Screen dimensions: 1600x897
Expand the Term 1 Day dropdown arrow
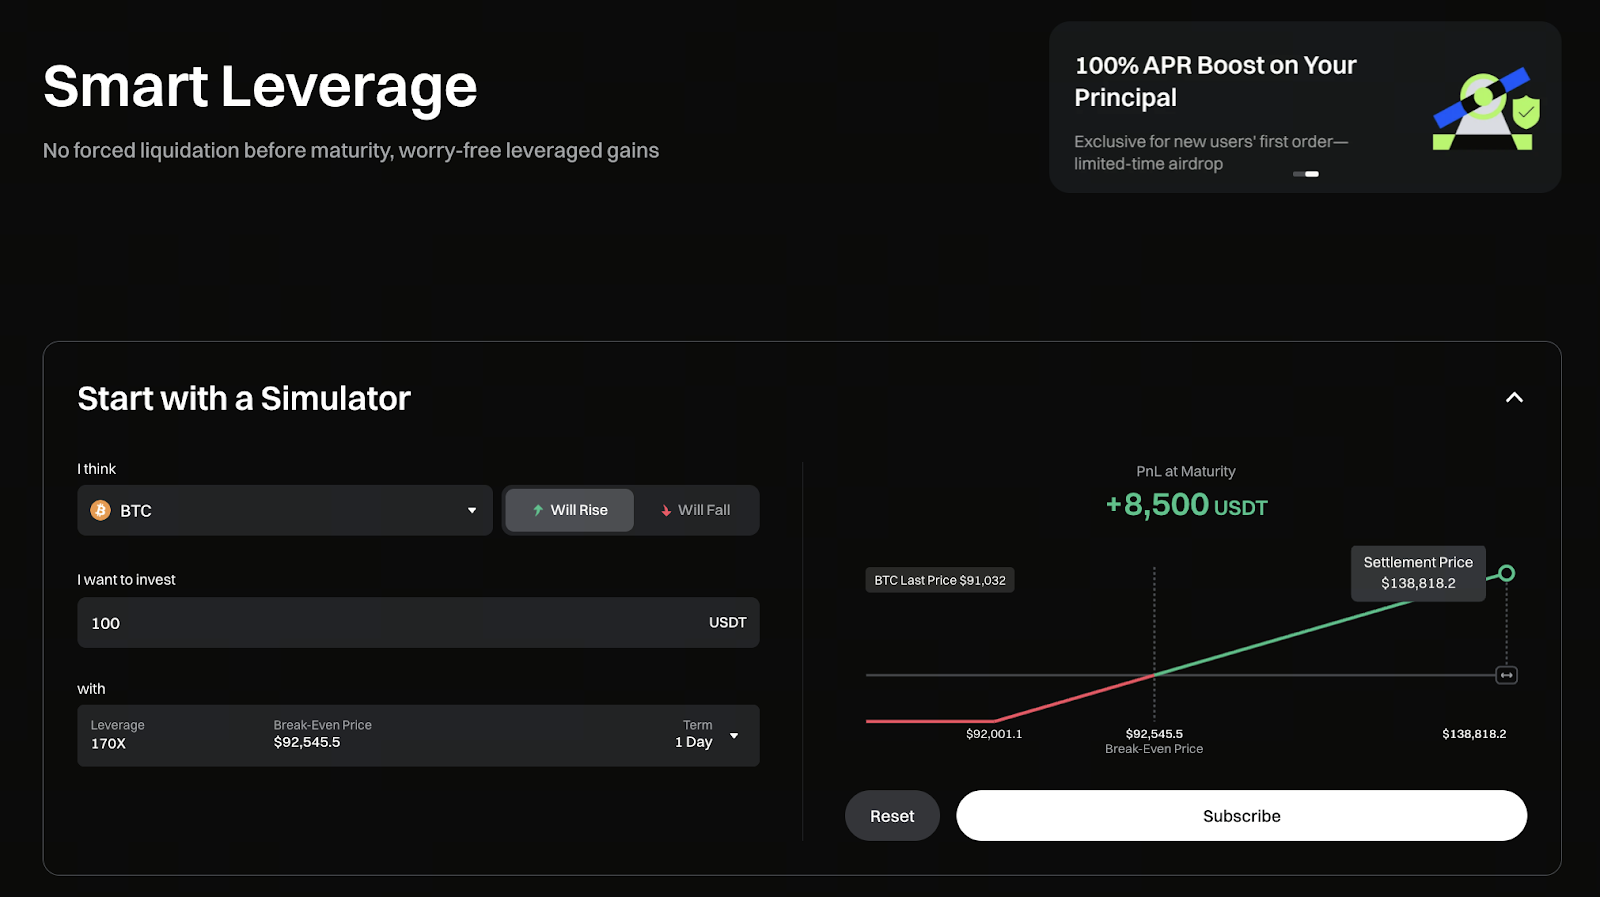point(734,736)
